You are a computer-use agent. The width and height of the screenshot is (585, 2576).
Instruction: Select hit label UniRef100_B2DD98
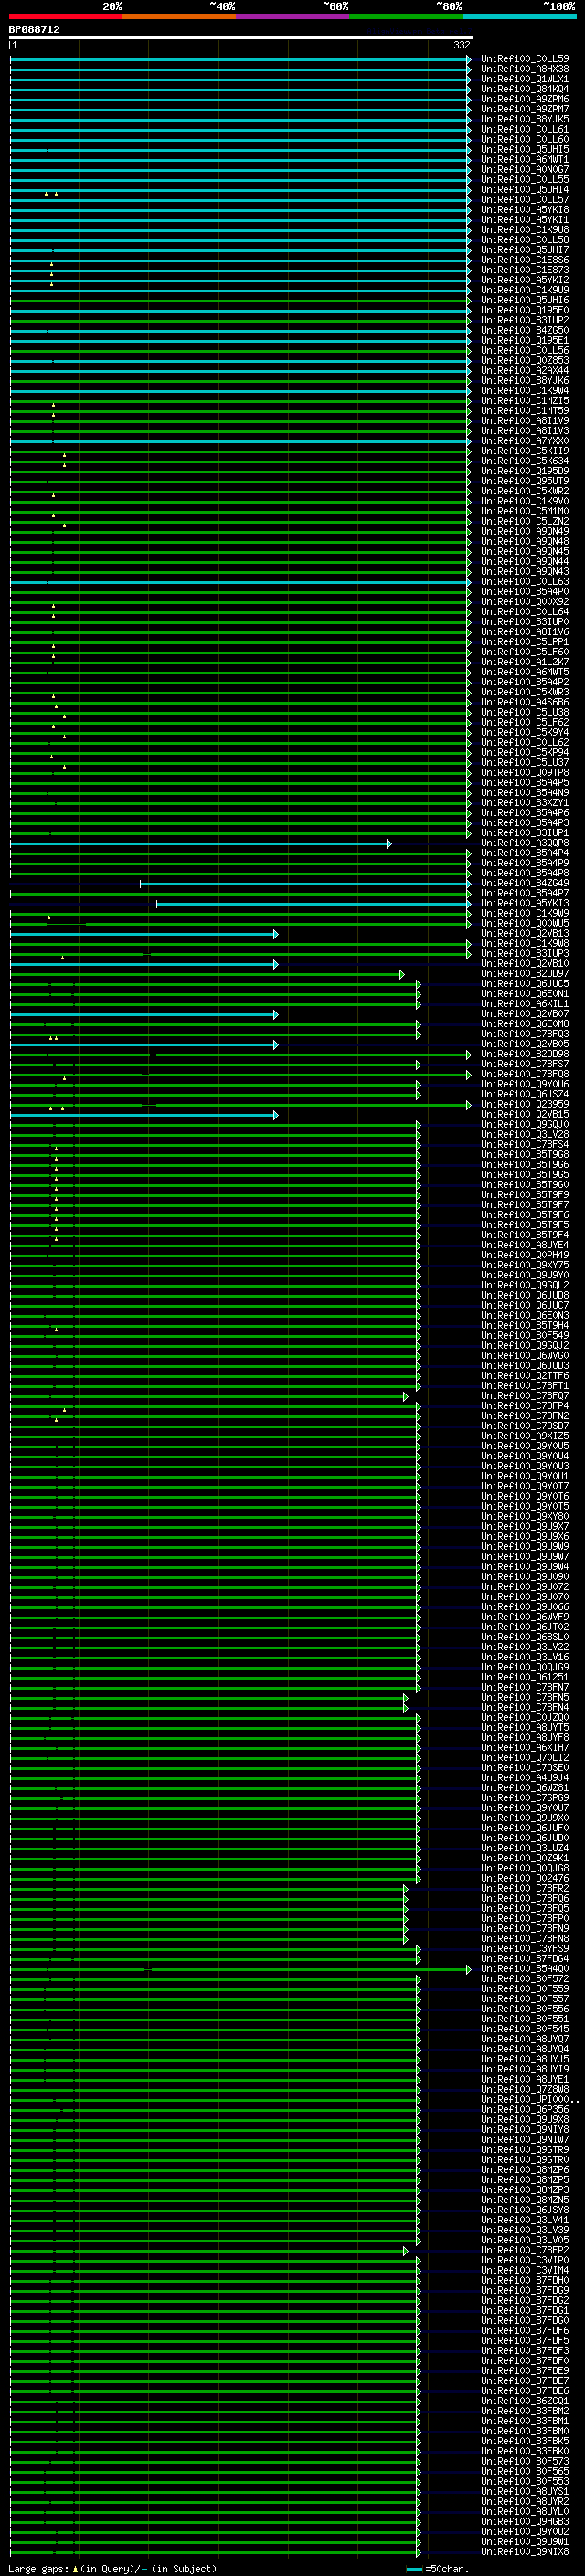pos(525,1054)
